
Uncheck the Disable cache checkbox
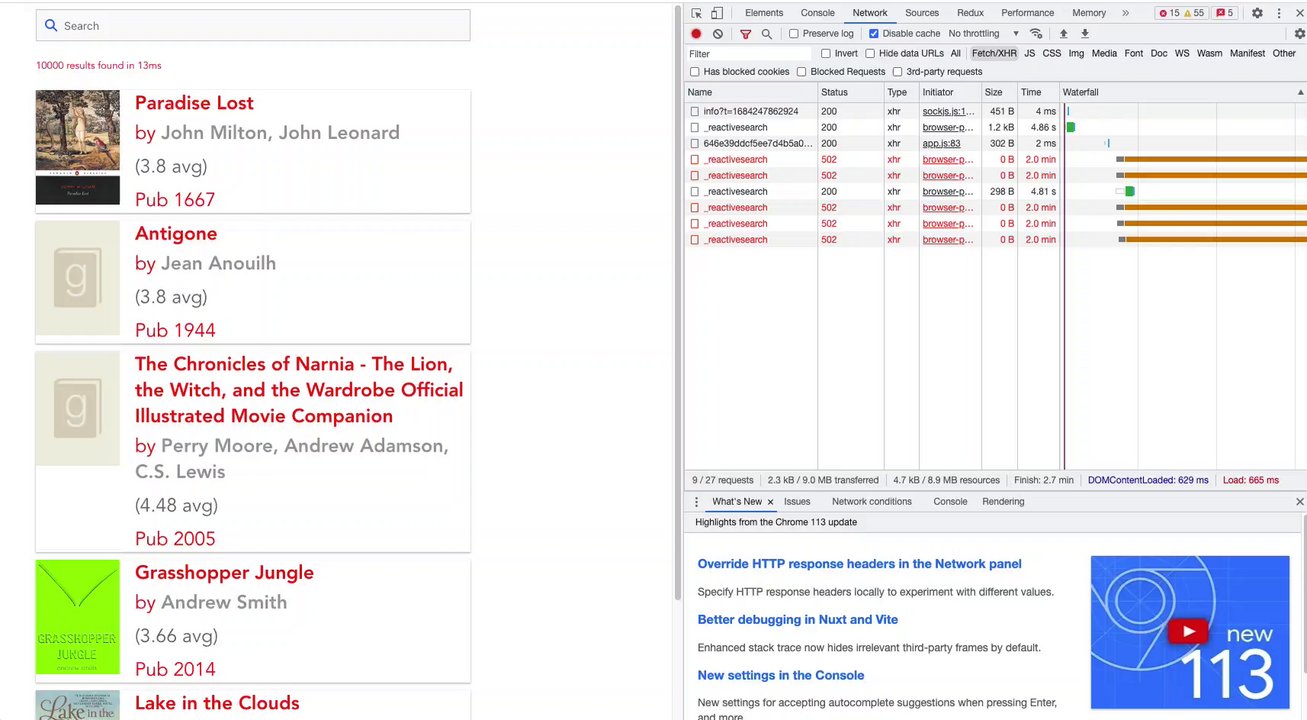click(874, 34)
